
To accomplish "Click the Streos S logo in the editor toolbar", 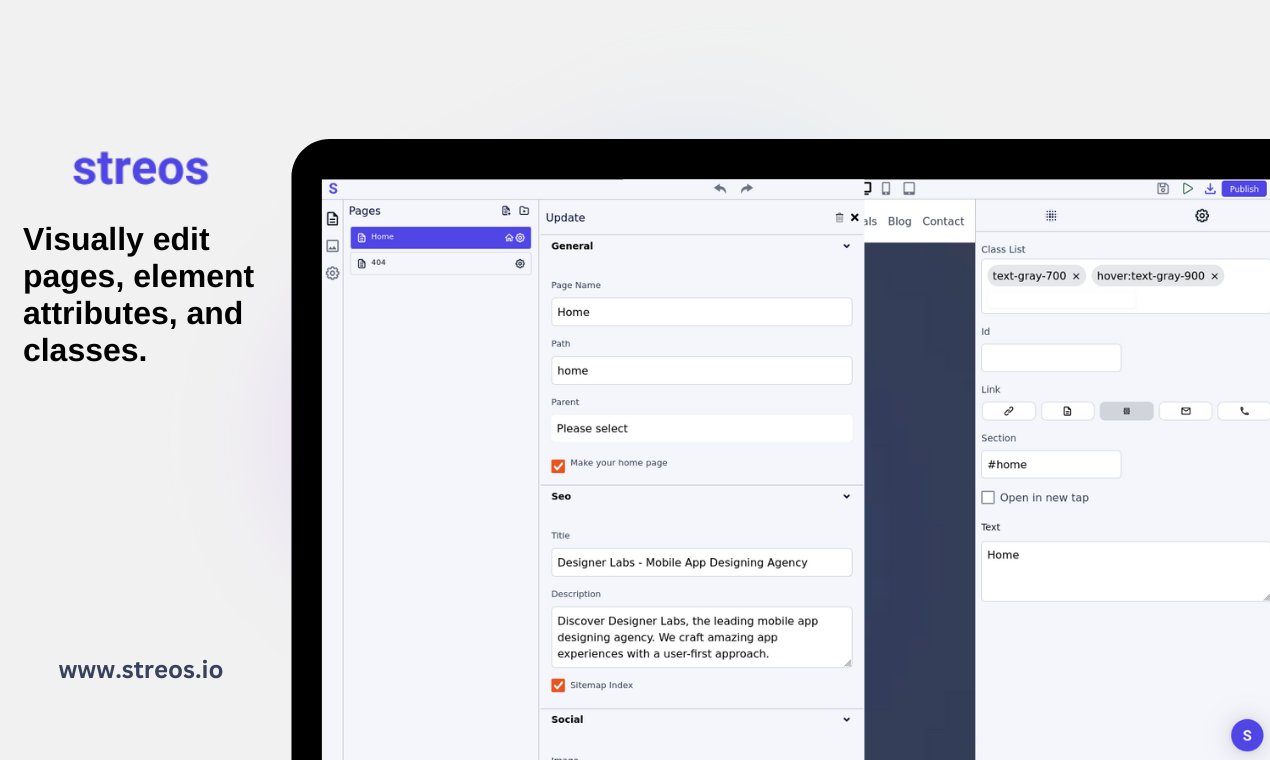I will [x=333, y=188].
